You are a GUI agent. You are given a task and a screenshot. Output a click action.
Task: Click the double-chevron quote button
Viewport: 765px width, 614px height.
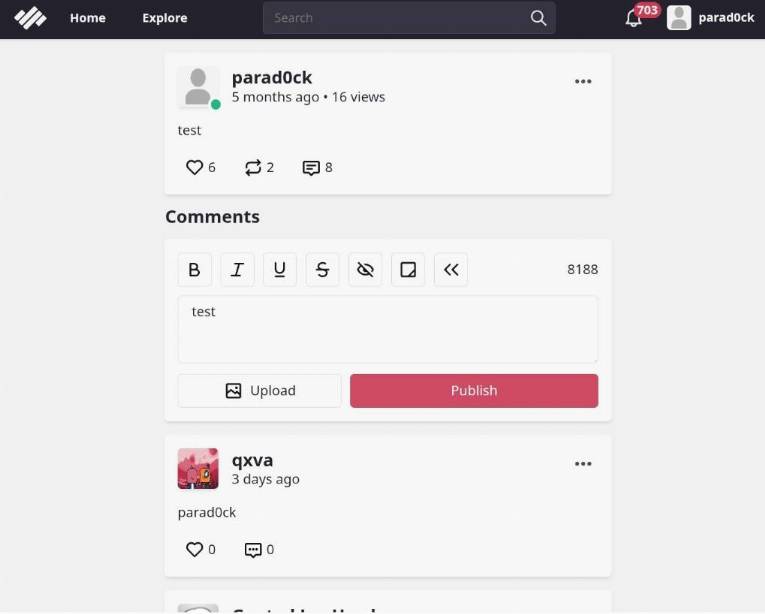pyautogui.click(x=451, y=269)
